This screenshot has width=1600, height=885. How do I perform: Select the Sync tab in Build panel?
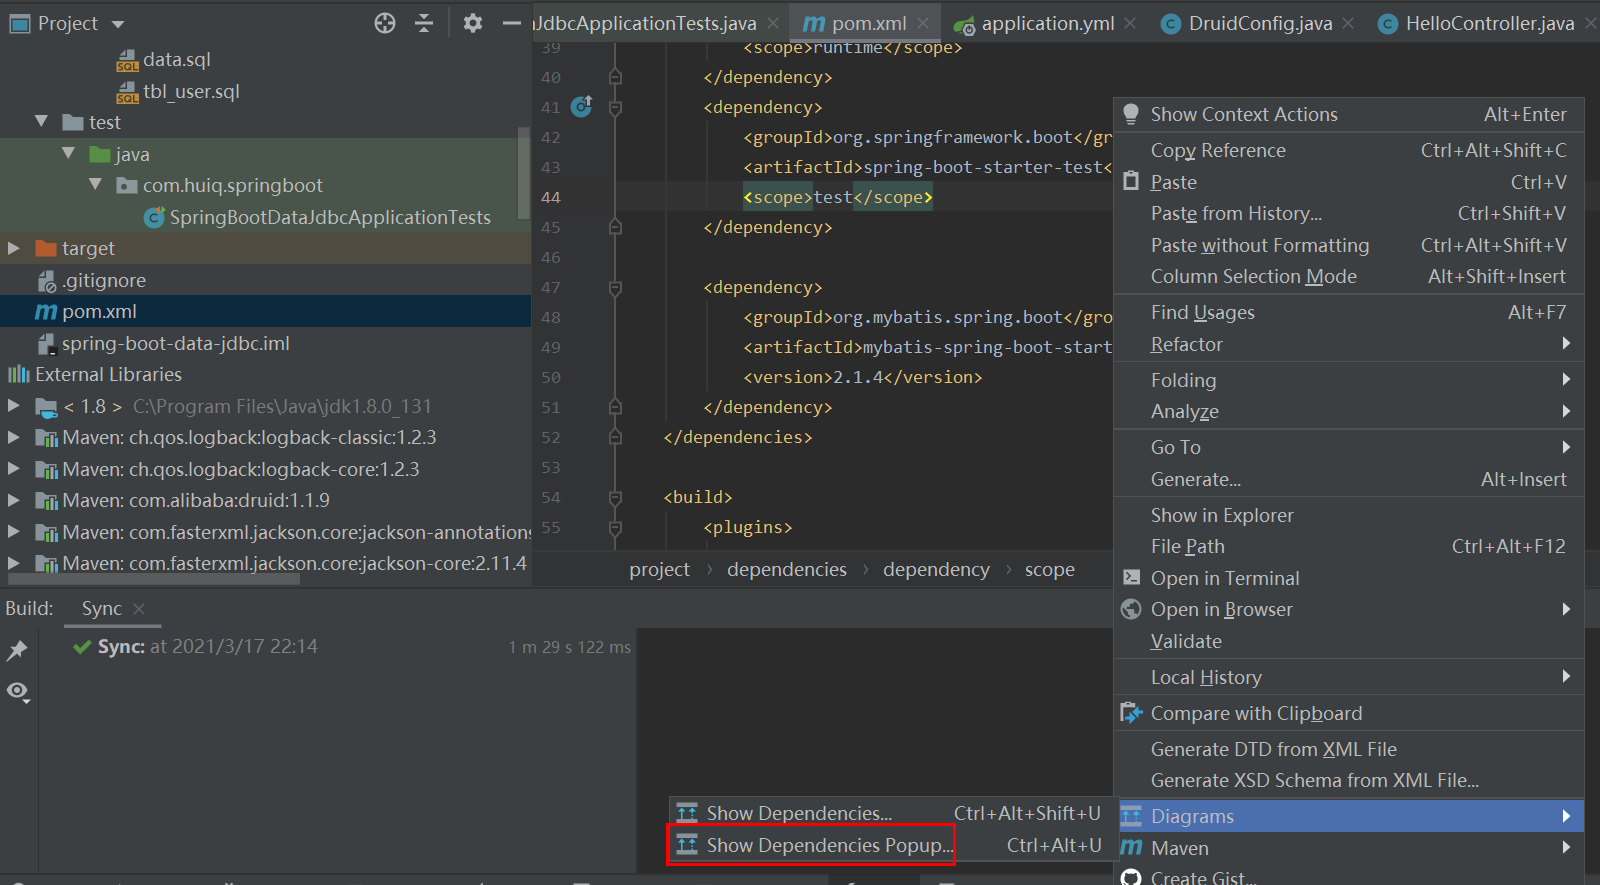tap(101, 609)
